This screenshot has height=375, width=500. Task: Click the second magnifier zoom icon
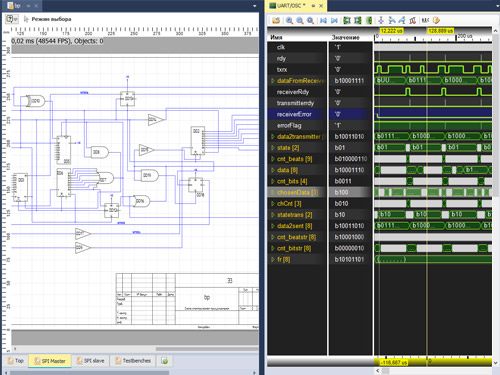tap(300, 20)
